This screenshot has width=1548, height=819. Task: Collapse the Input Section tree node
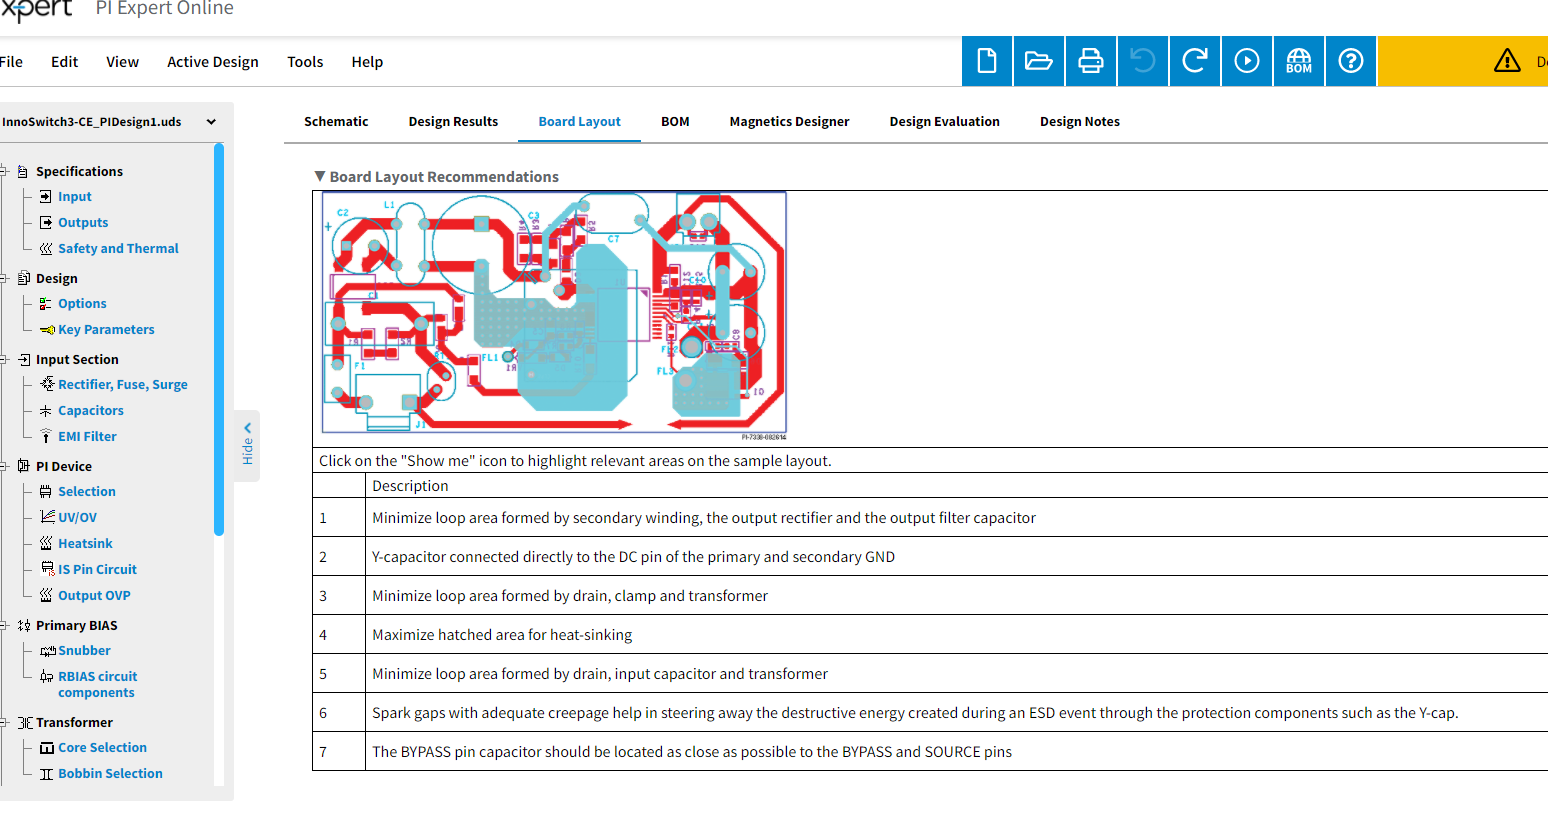point(4,360)
